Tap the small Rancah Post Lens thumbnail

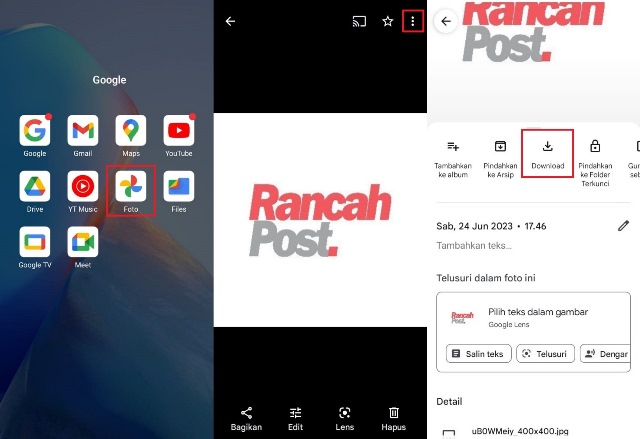point(462,317)
